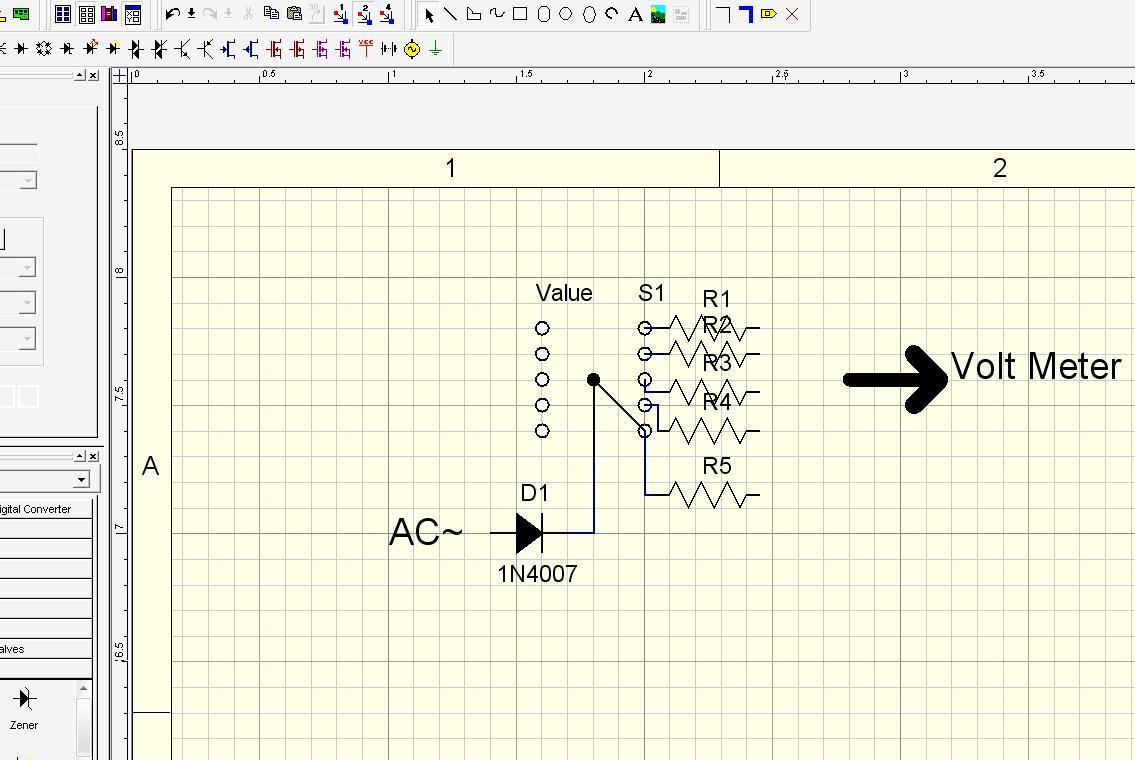
Task: Collapse the upper left panel
Action: [x=80, y=75]
